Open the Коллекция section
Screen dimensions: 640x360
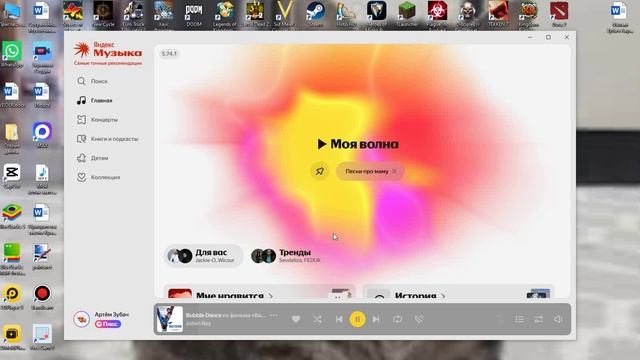point(99,177)
